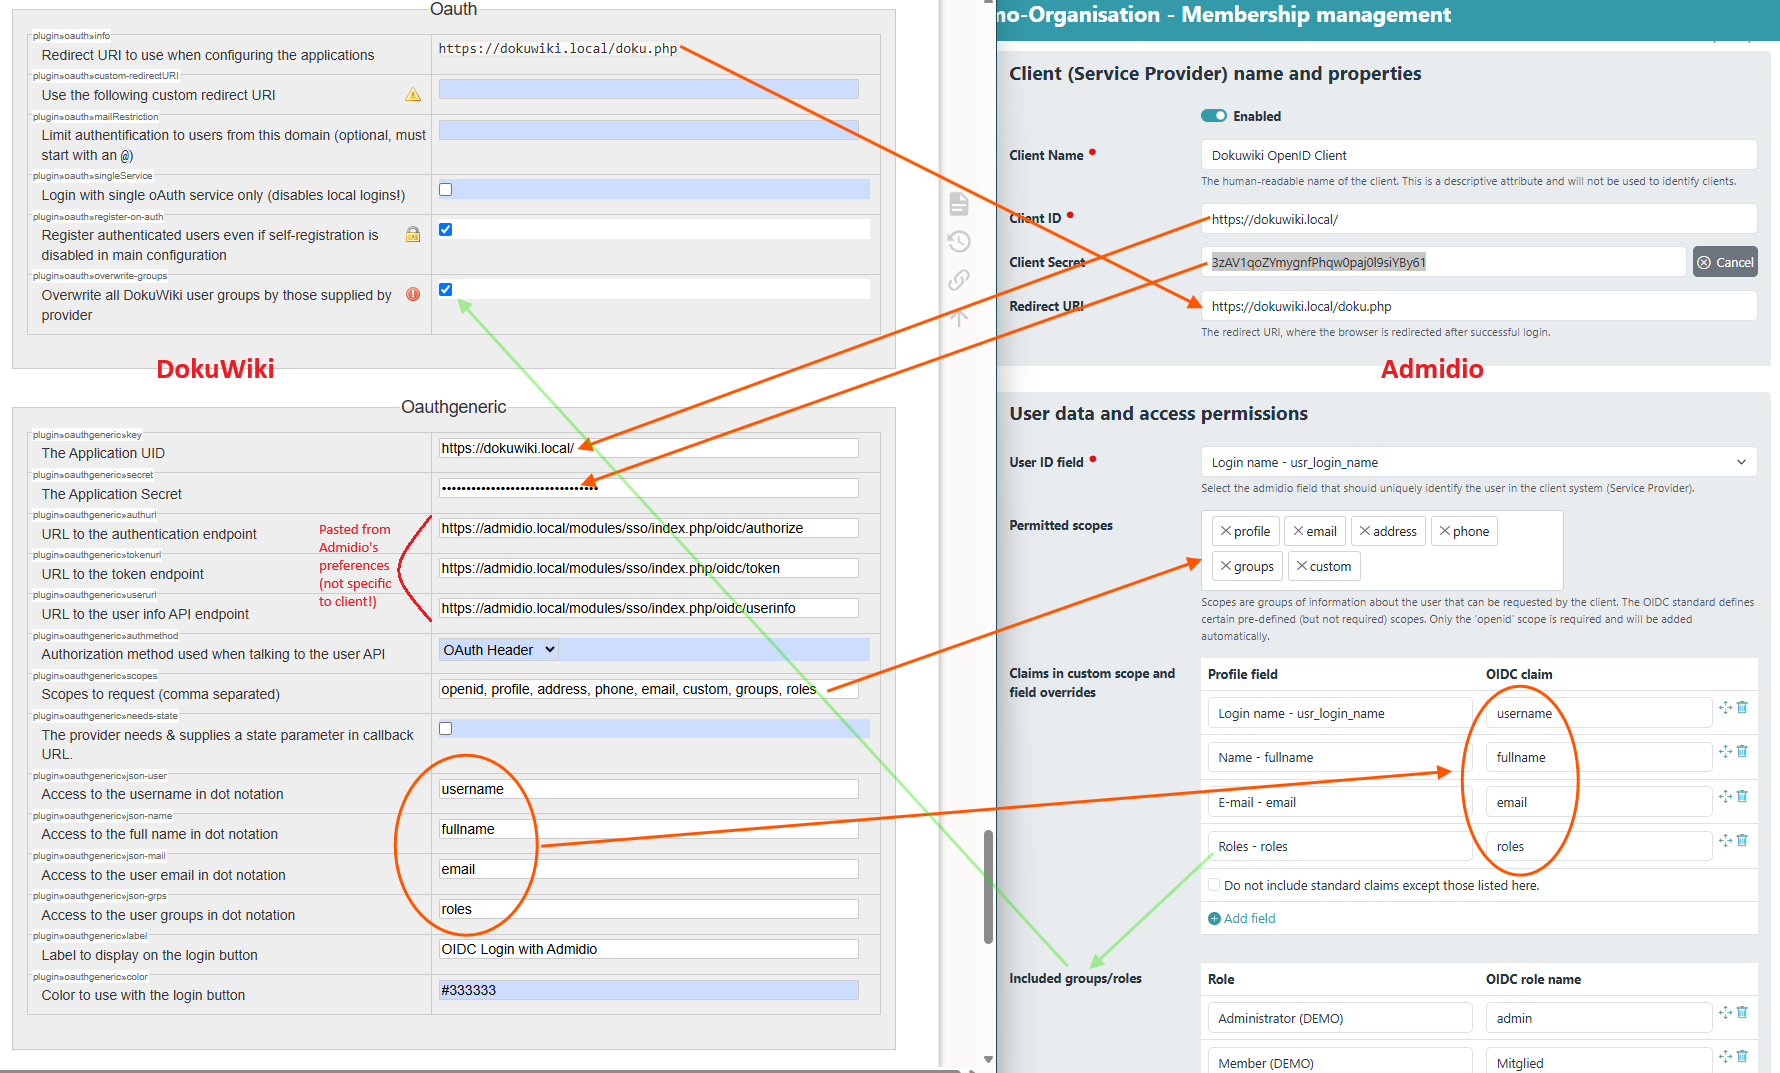Click the DokuWiki show page icon
This screenshot has height=1073, width=1780.
959,204
